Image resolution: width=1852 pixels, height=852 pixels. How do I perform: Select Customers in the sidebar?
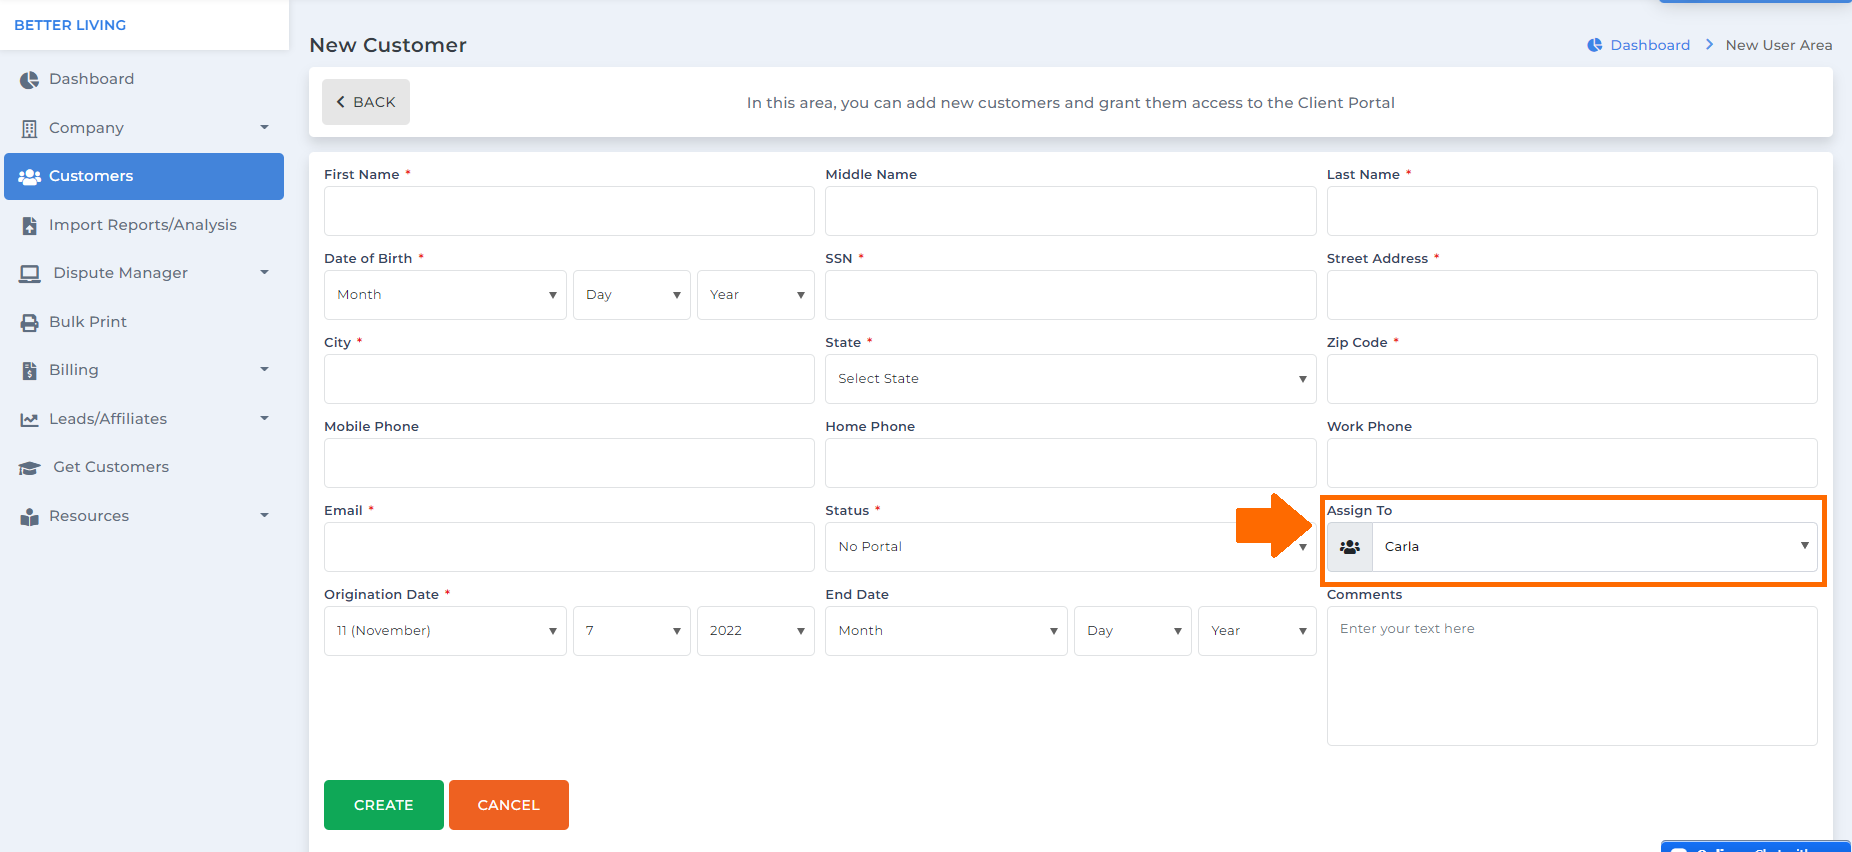[144, 176]
